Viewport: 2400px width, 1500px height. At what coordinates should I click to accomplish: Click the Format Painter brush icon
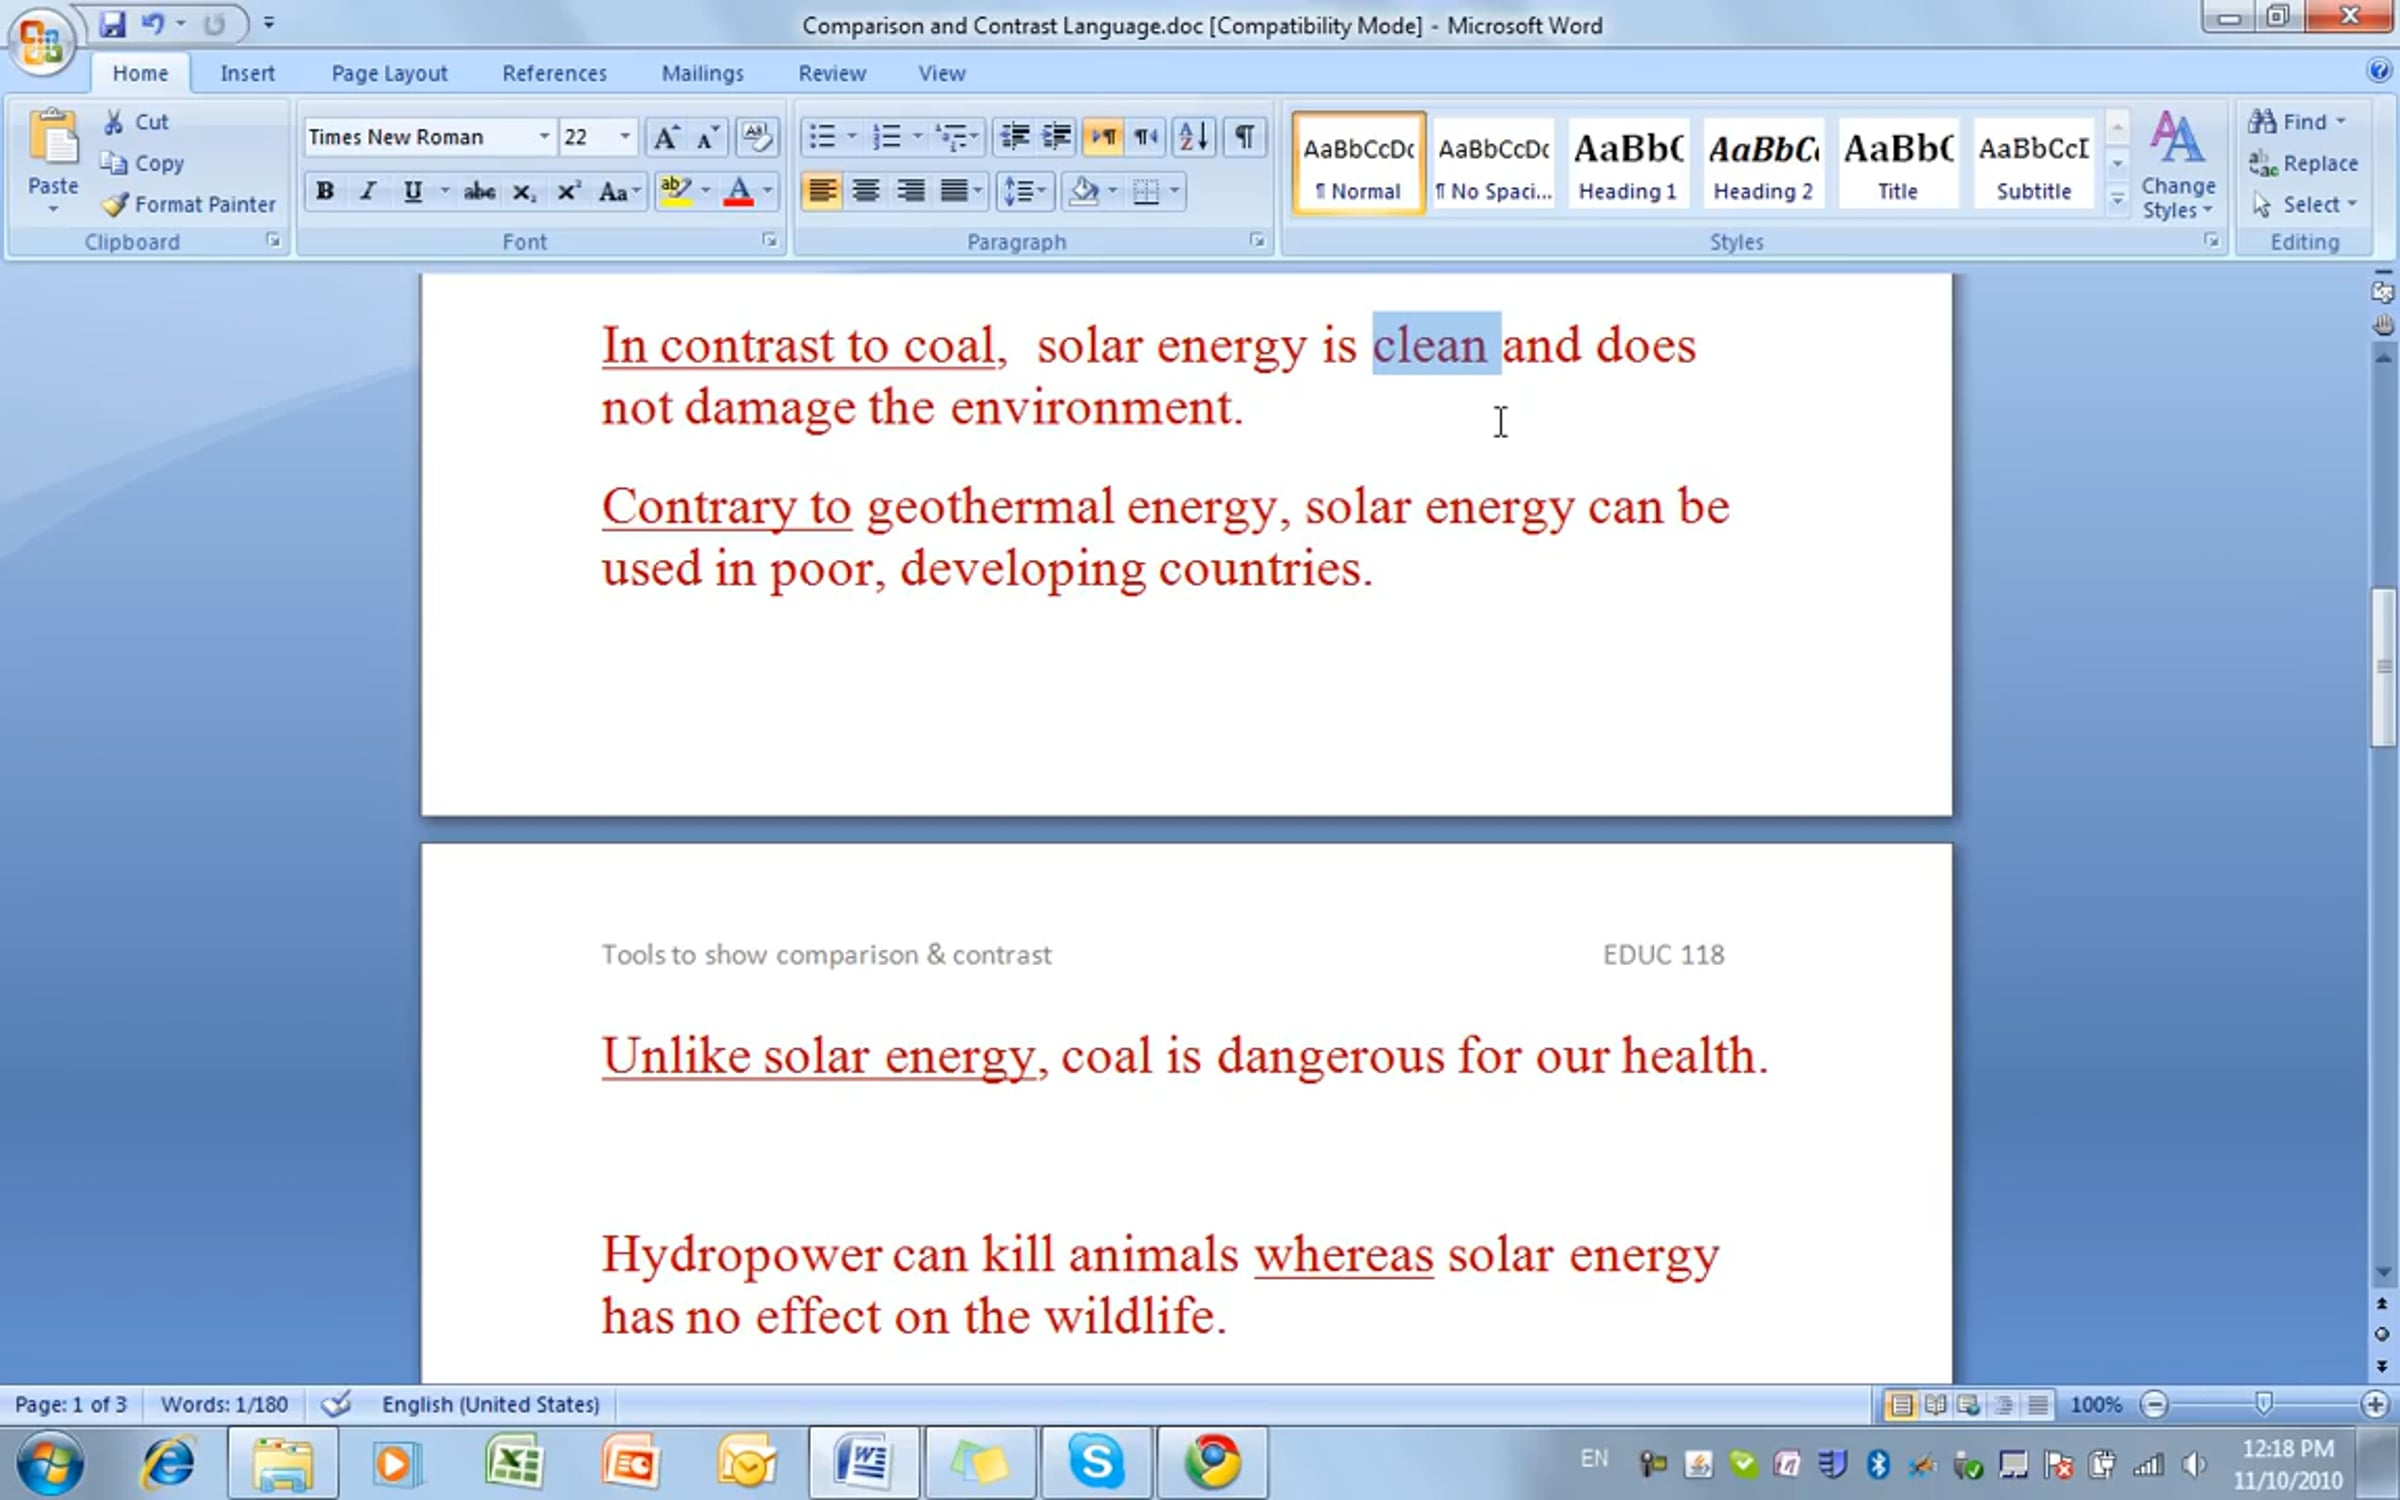coord(116,204)
